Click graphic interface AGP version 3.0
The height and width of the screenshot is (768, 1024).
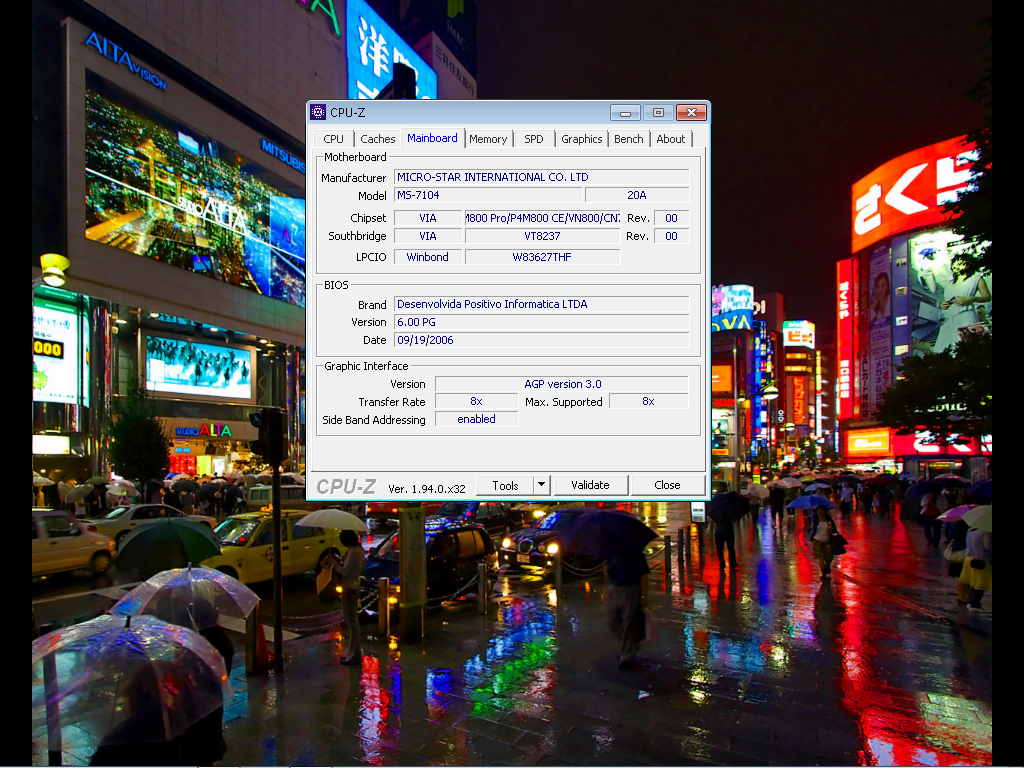(562, 384)
